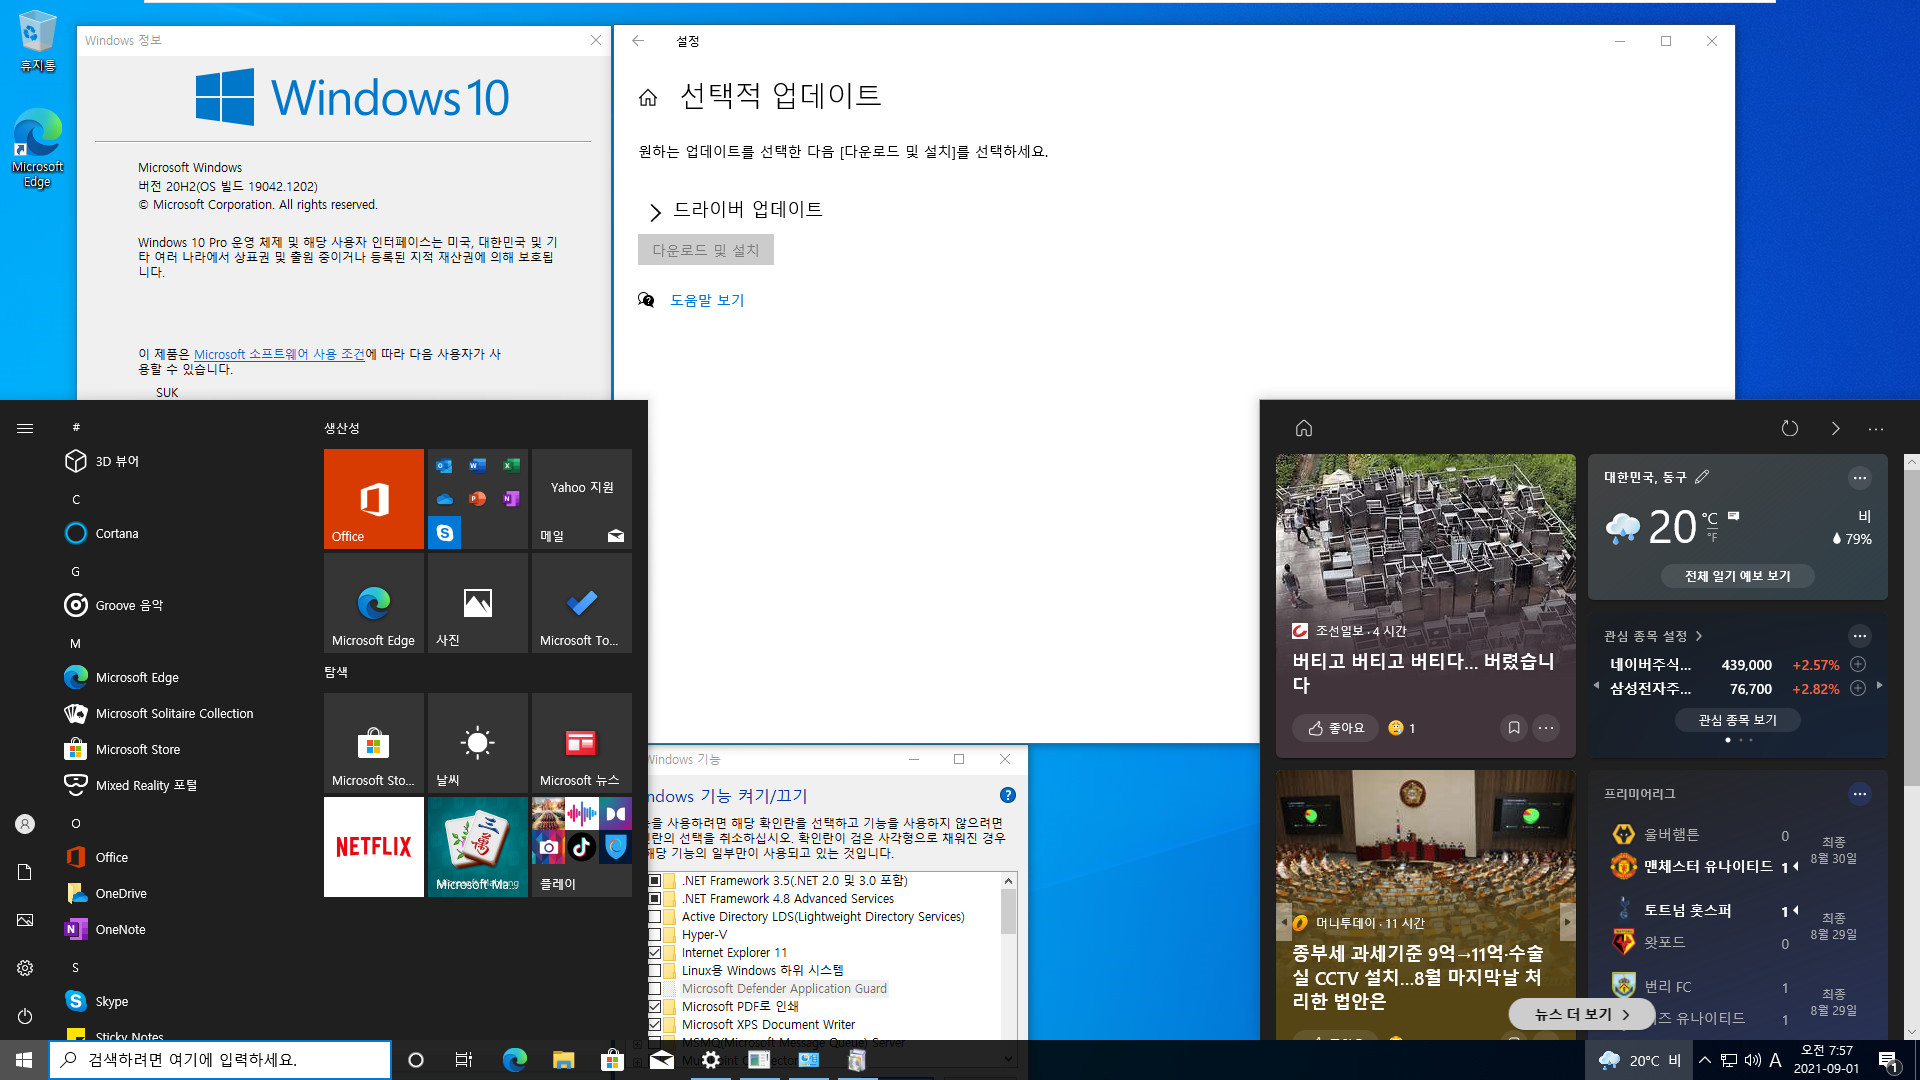Open Skype from app list
Viewport: 1920px width, 1080px height.
113,1000
